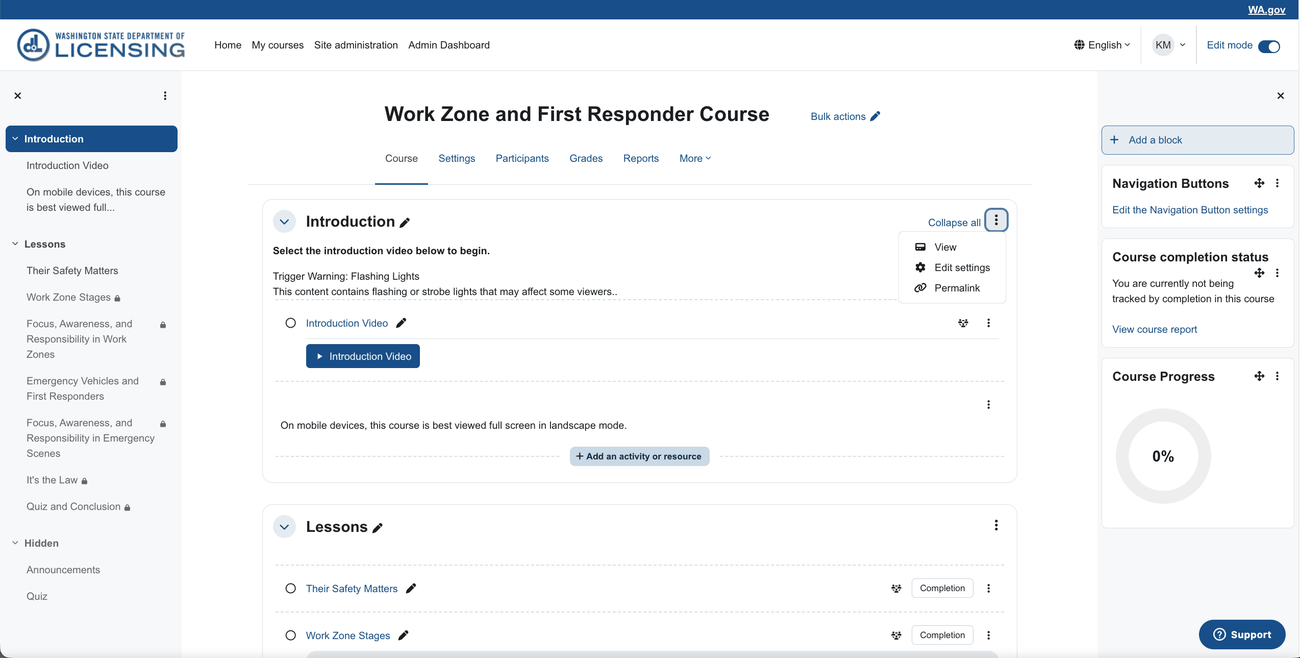Open the Lessons section three-dot menu
This screenshot has height=658, width=1300.
(x=996, y=525)
